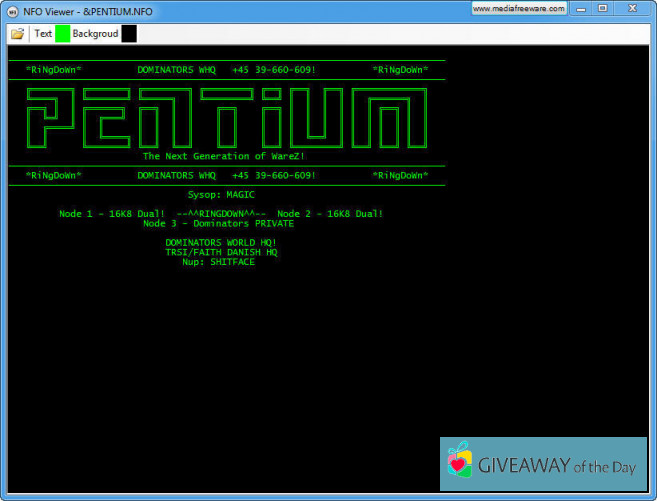657x501 pixels.
Task: Click the 'Node 3 - Dominators PRIVATE' line
Action: (x=218, y=223)
